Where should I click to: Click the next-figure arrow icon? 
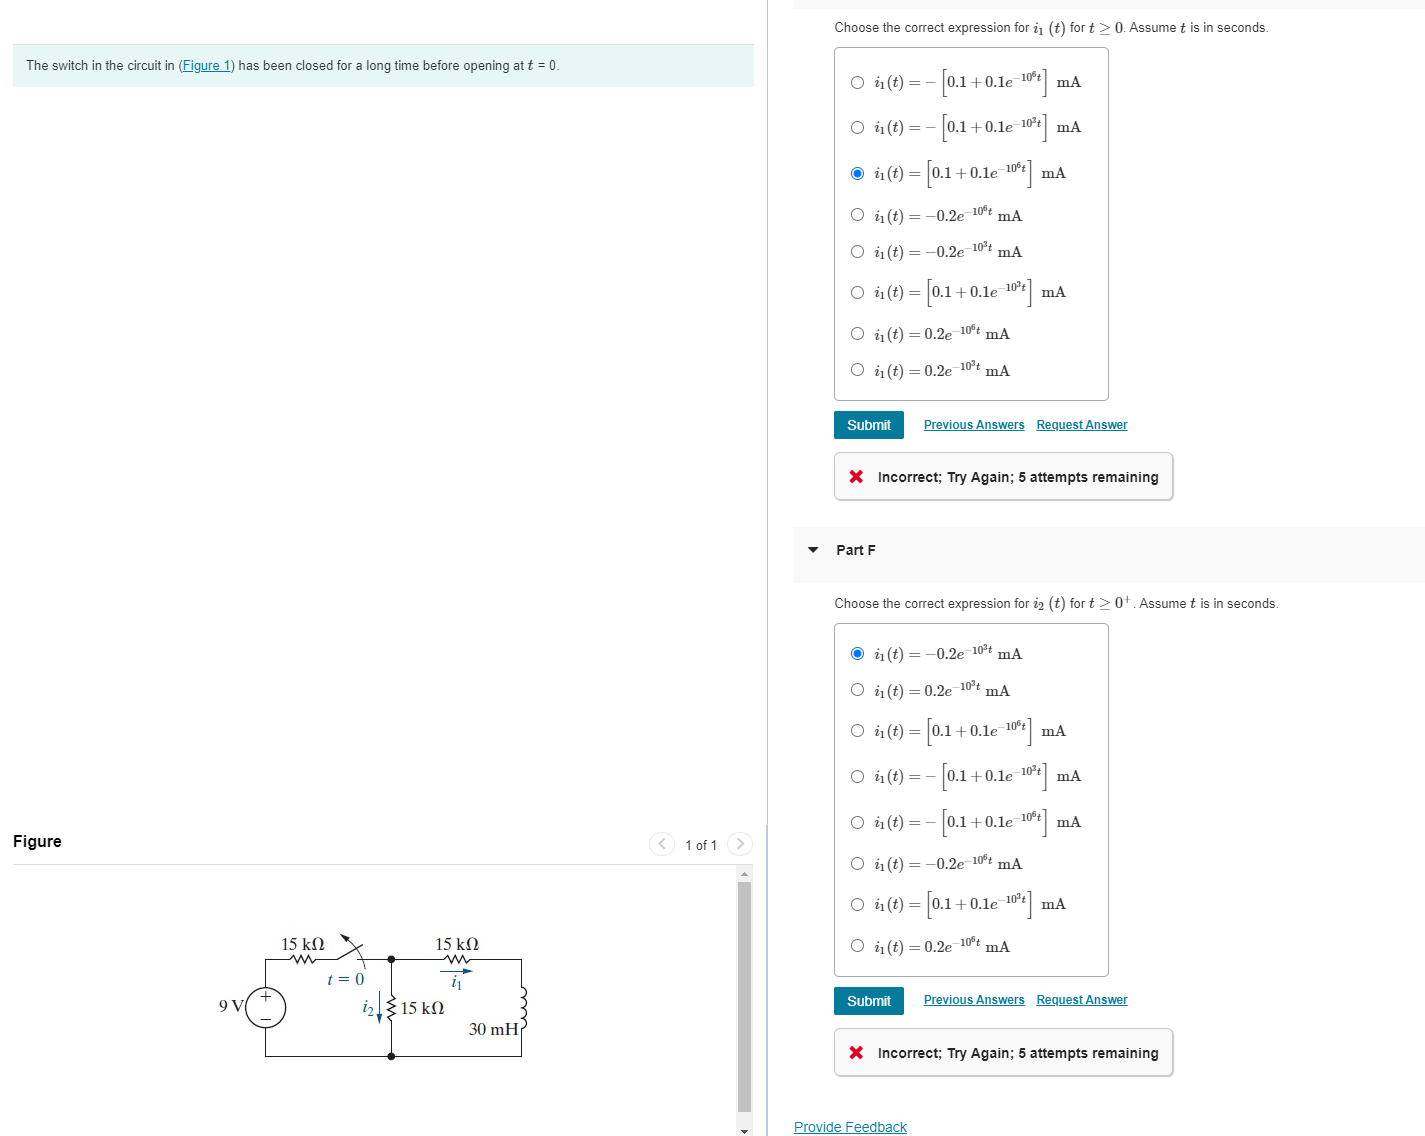[739, 844]
